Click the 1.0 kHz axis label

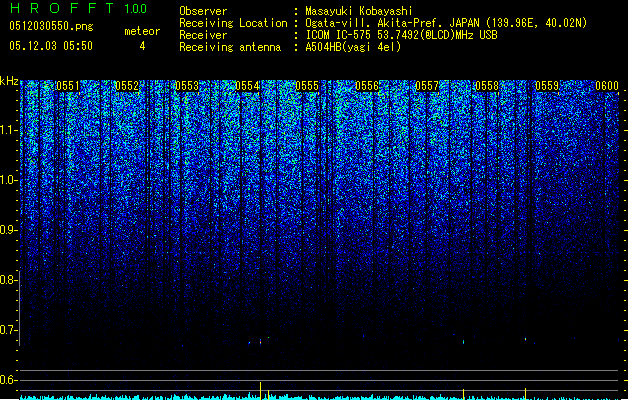point(9,180)
